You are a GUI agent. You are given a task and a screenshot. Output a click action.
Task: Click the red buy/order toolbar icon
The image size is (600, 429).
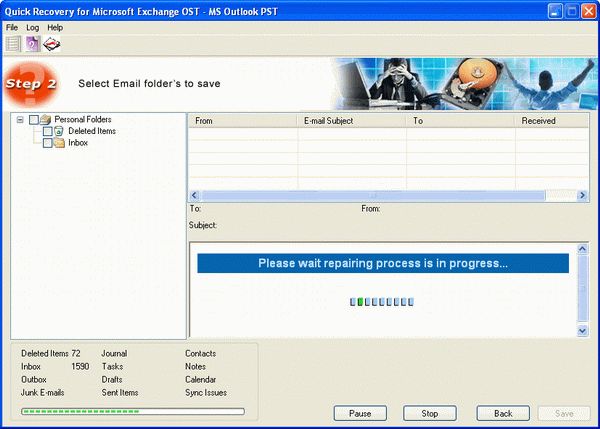52,44
